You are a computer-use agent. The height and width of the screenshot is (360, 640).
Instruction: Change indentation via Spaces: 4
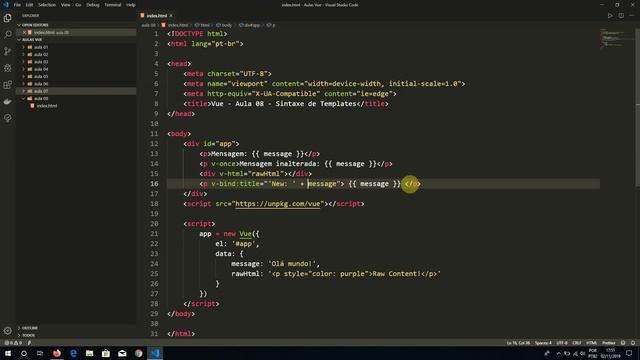(543, 343)
